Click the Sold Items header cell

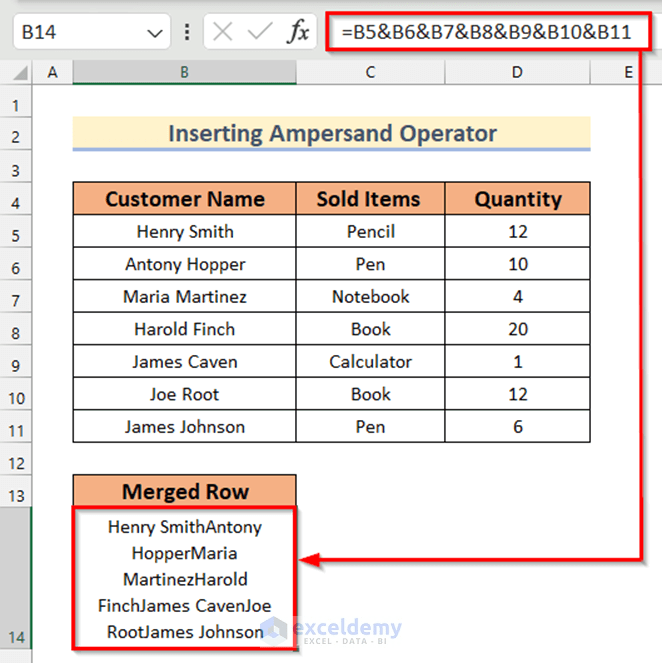(370, 199)
